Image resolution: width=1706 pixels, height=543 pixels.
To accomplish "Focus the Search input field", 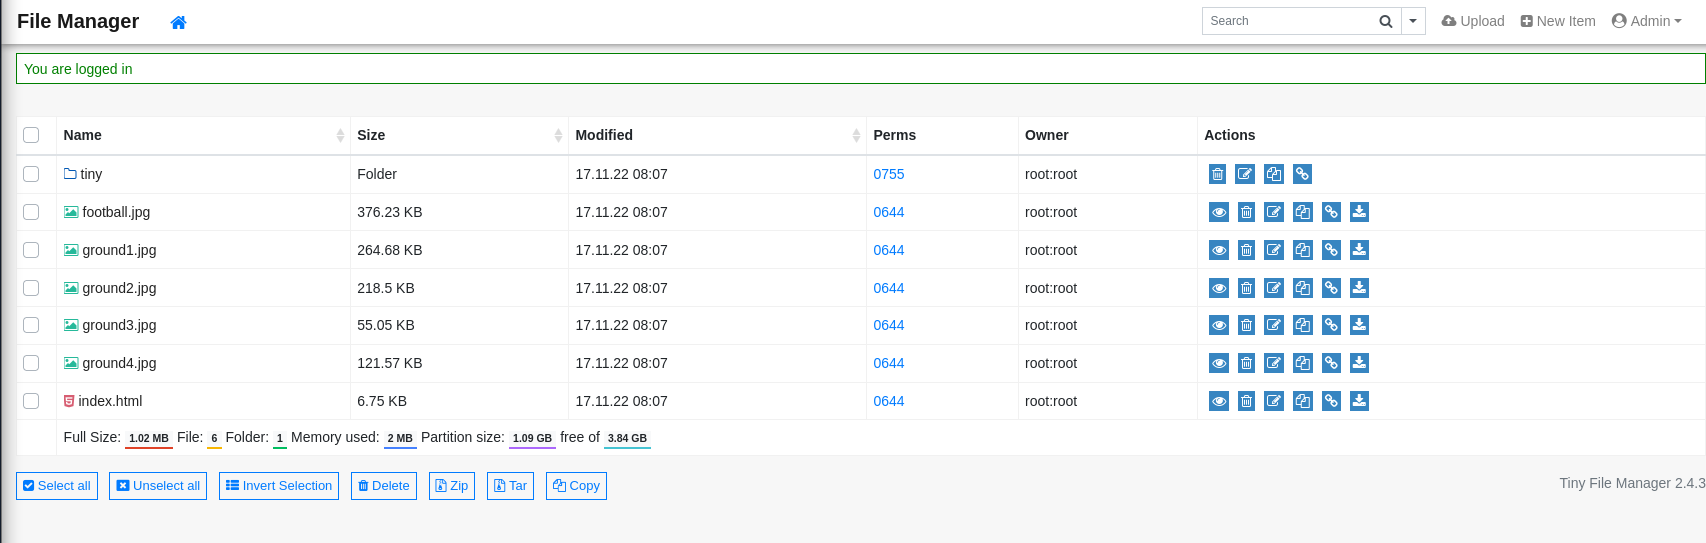I will [x=1287, y=21].
